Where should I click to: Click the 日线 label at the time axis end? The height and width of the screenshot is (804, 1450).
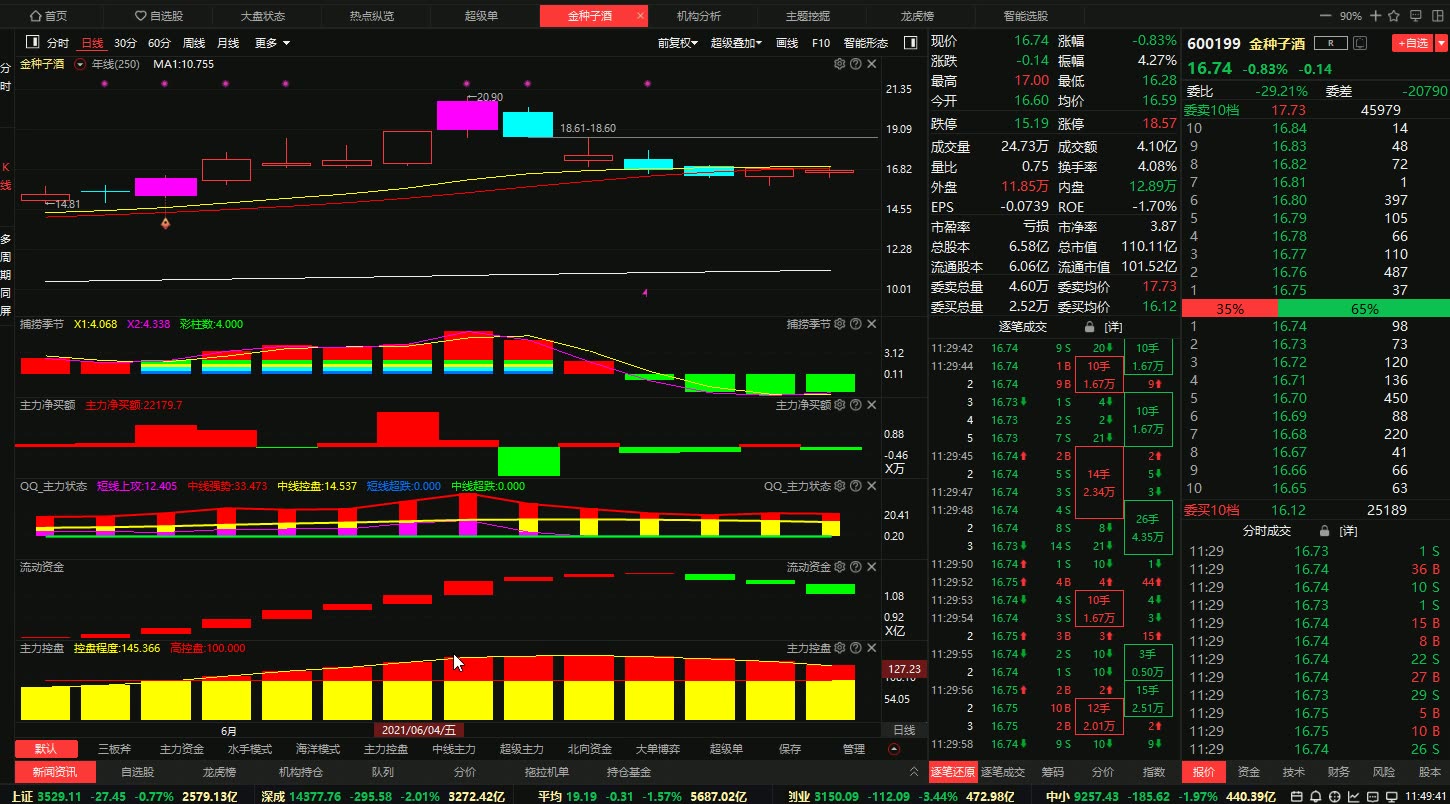903,730
